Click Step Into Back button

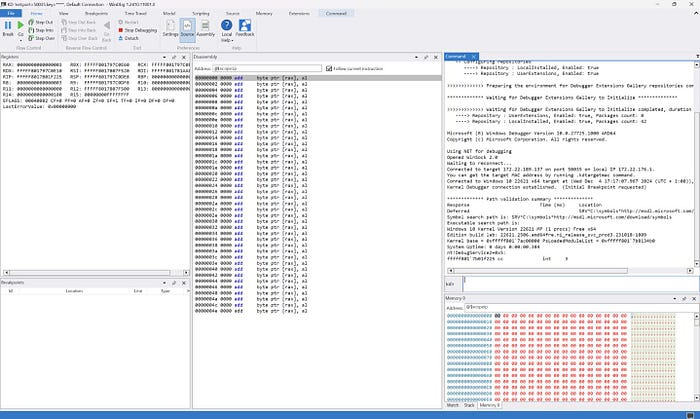(x=79, y=30)
